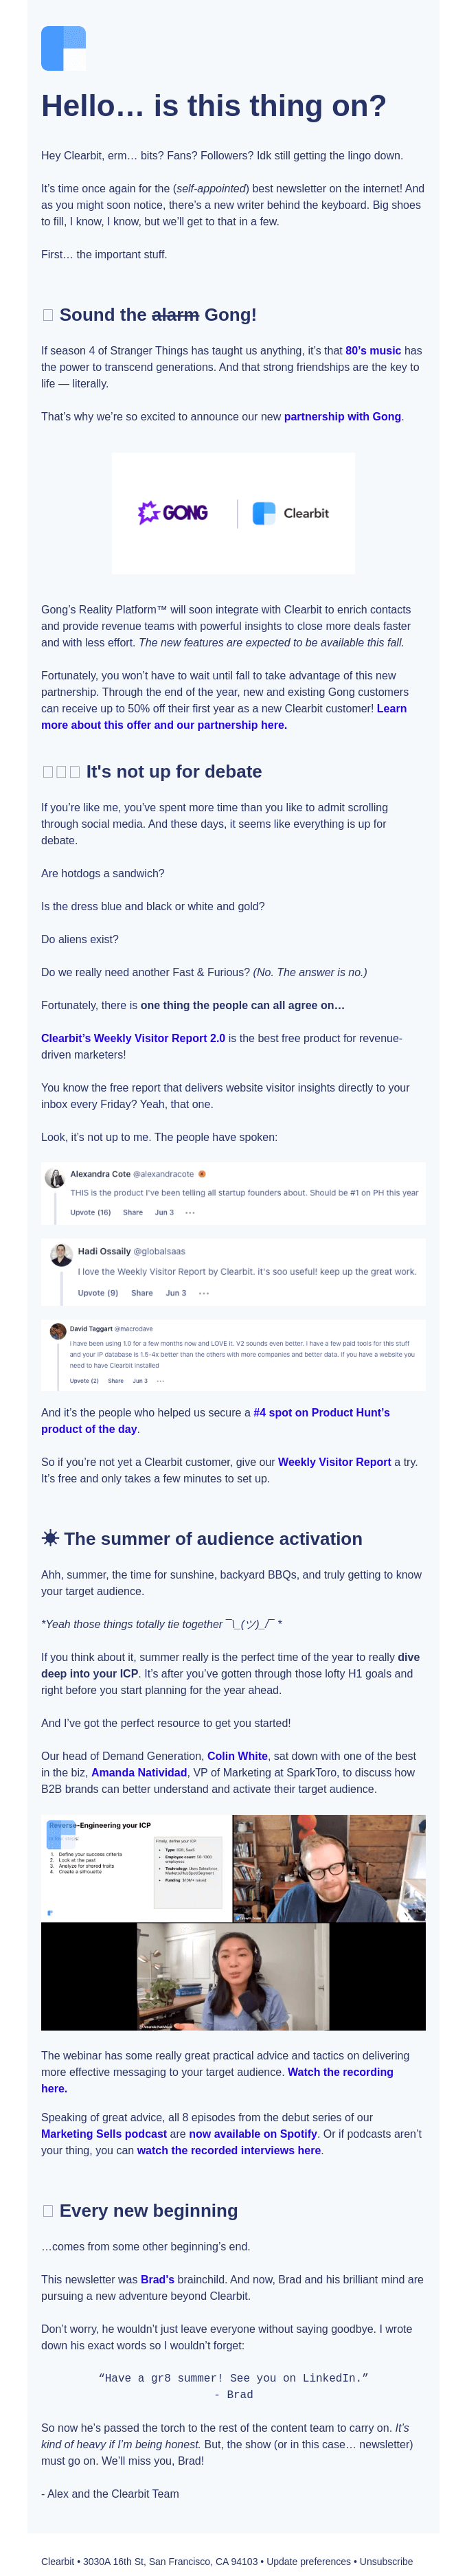
Task: Open the partnership with Gong link
Action: point(342,417)
